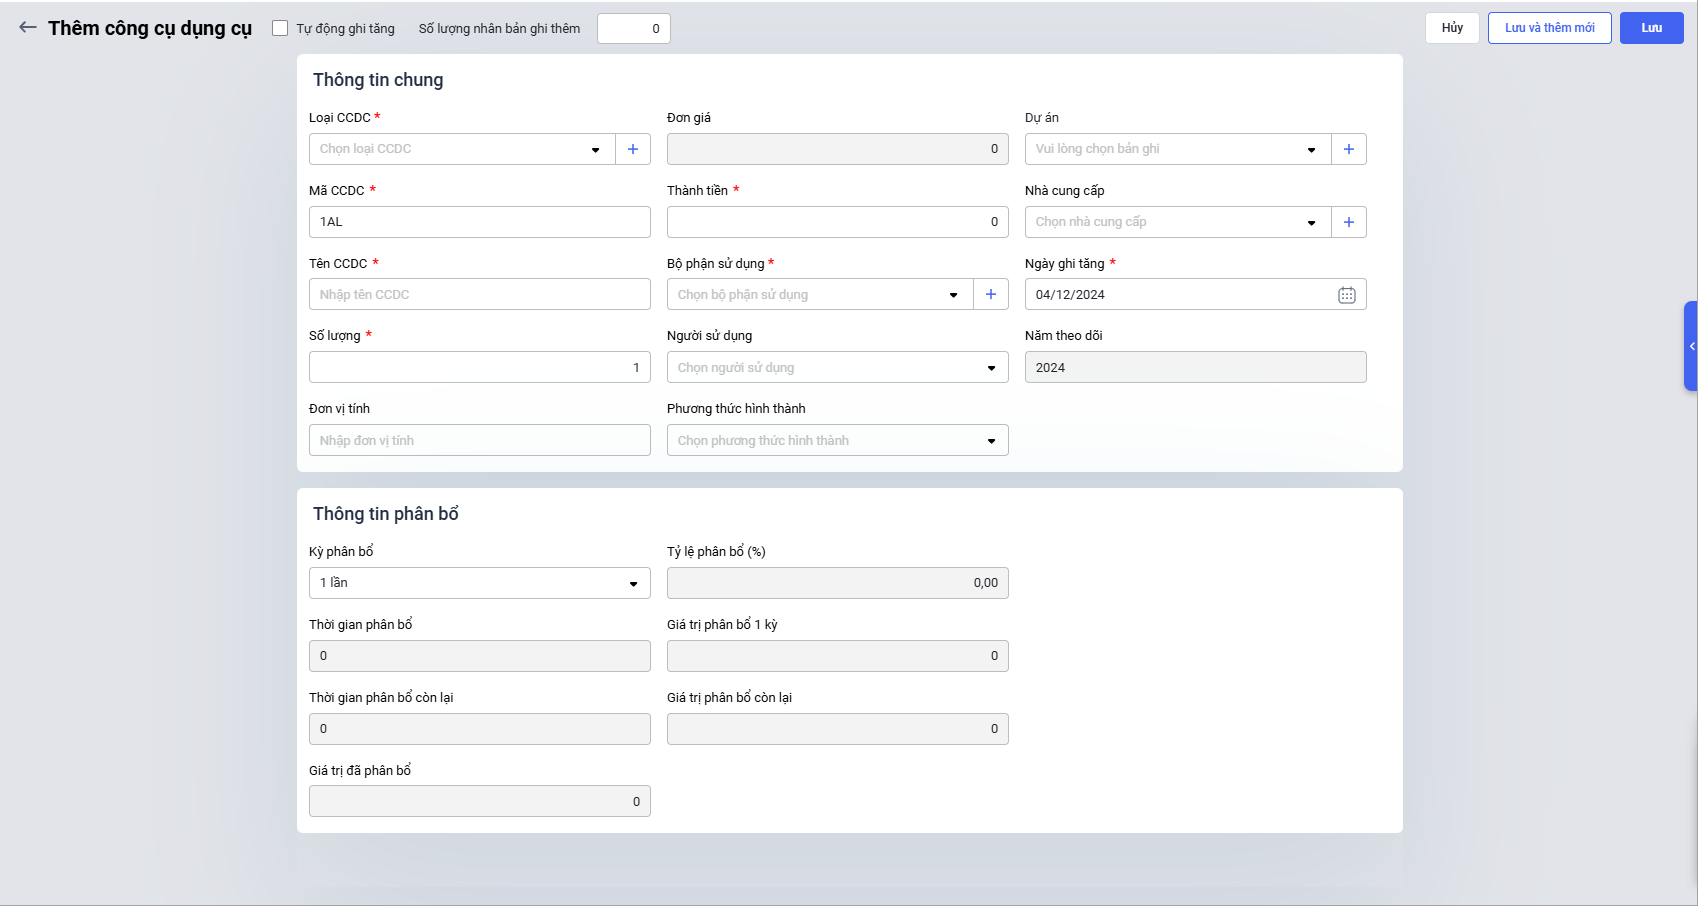The width and height of the screenshot is (1698, 906).
Task: Click the Lưu và thêm mới button
Action: click(1549, 28)
